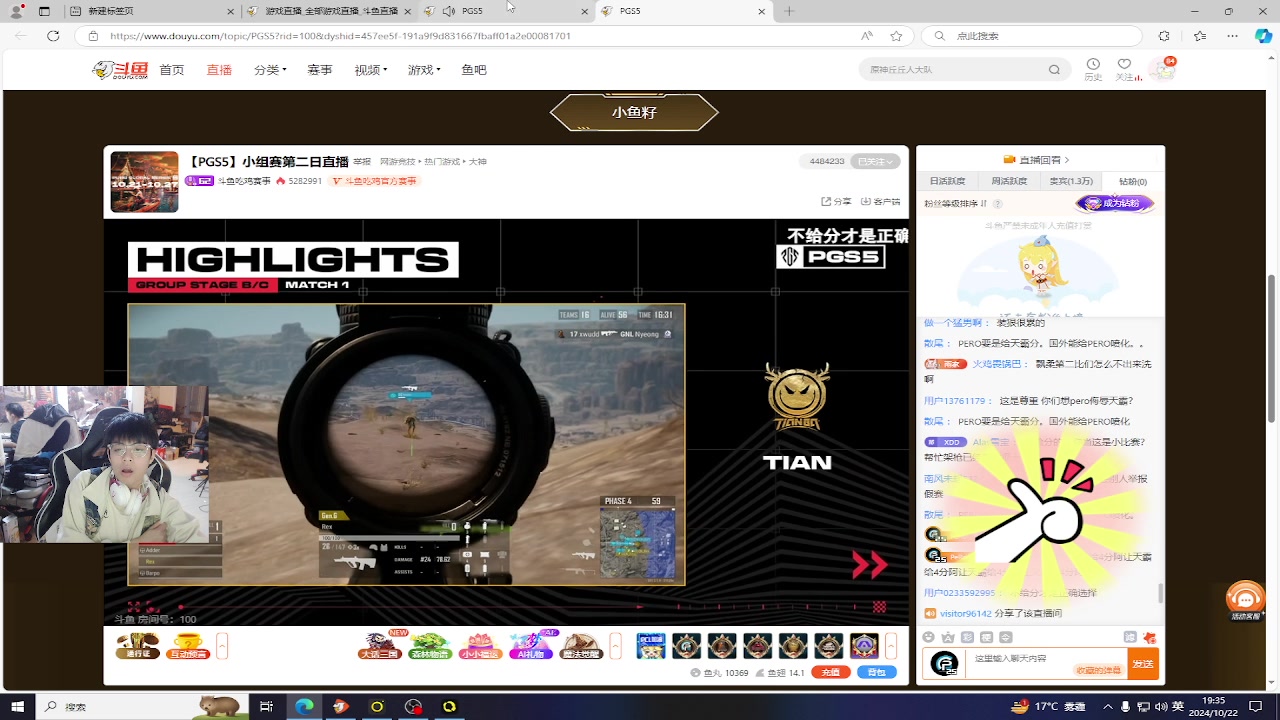Open the 鱼吧 forum page

[x=474, y=70]
